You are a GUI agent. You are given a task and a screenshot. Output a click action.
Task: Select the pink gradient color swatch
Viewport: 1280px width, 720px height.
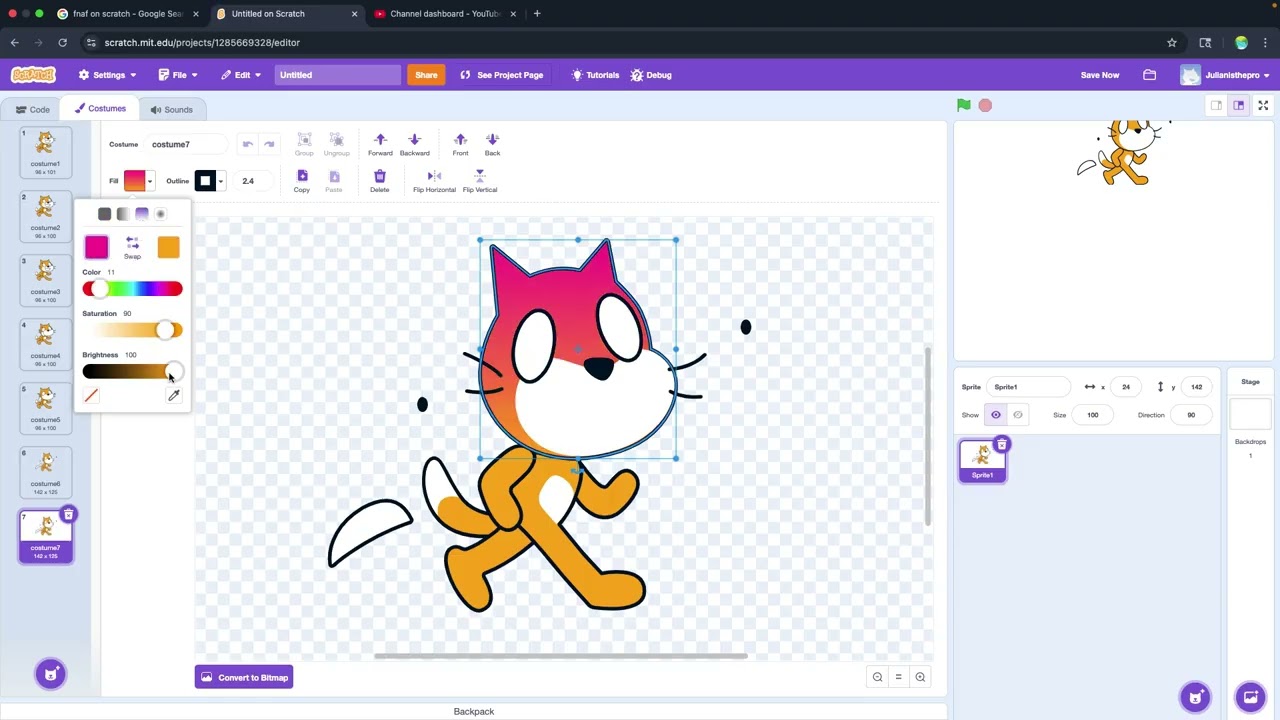[x=96, y=247]
